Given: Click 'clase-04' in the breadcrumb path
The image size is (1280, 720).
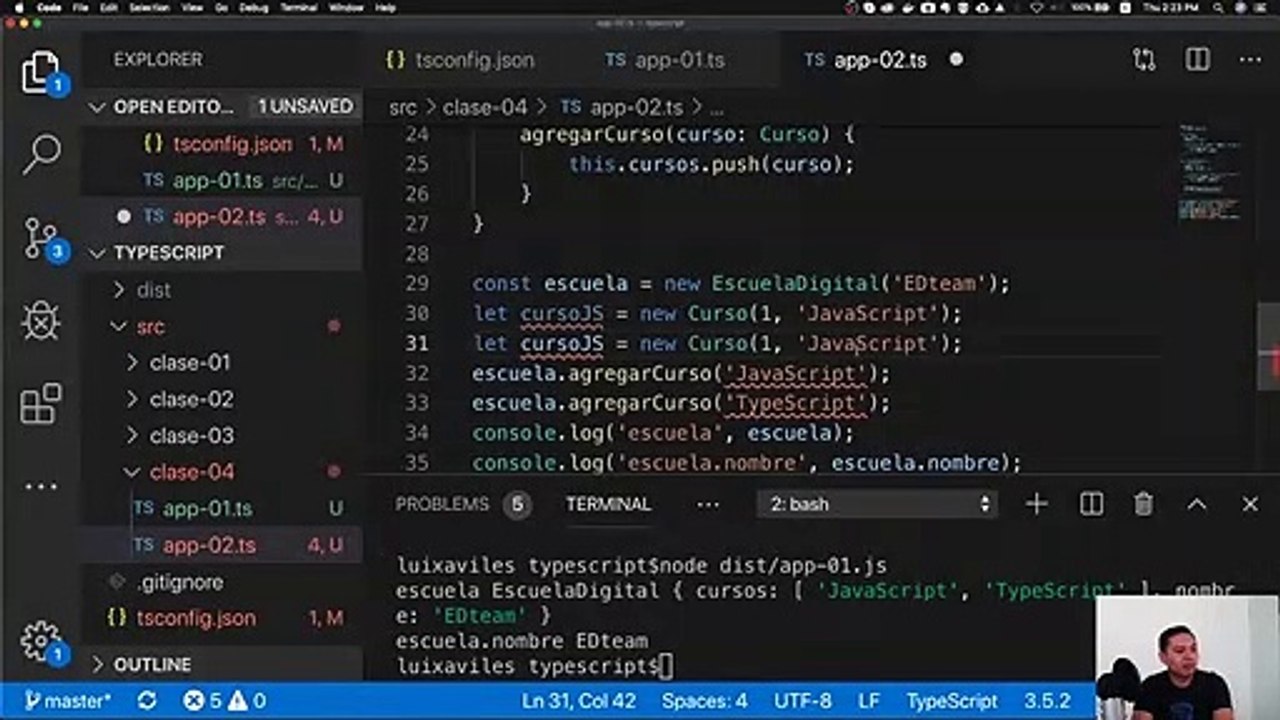Looking at the screenshot, I should coord(485,108).
